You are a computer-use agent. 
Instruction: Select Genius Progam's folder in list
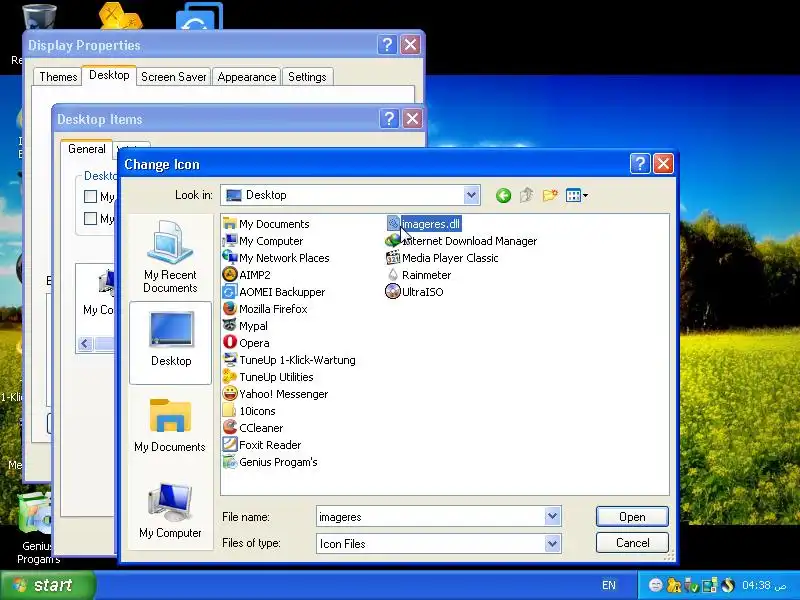click(x=270, y=462)
